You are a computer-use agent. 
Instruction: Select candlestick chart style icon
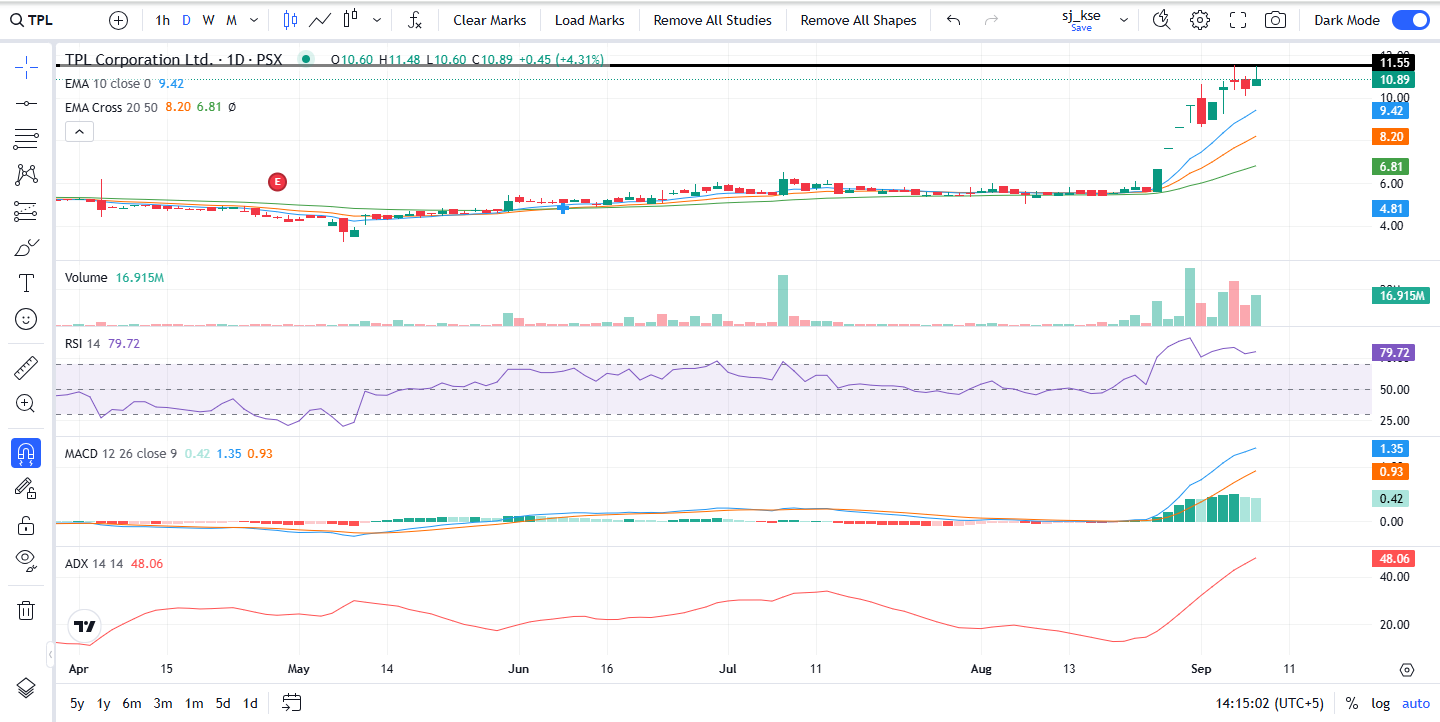point(290,20)
